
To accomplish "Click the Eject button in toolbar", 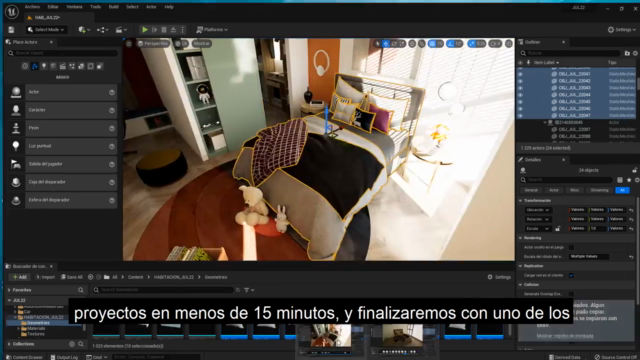I will [173, 30].
